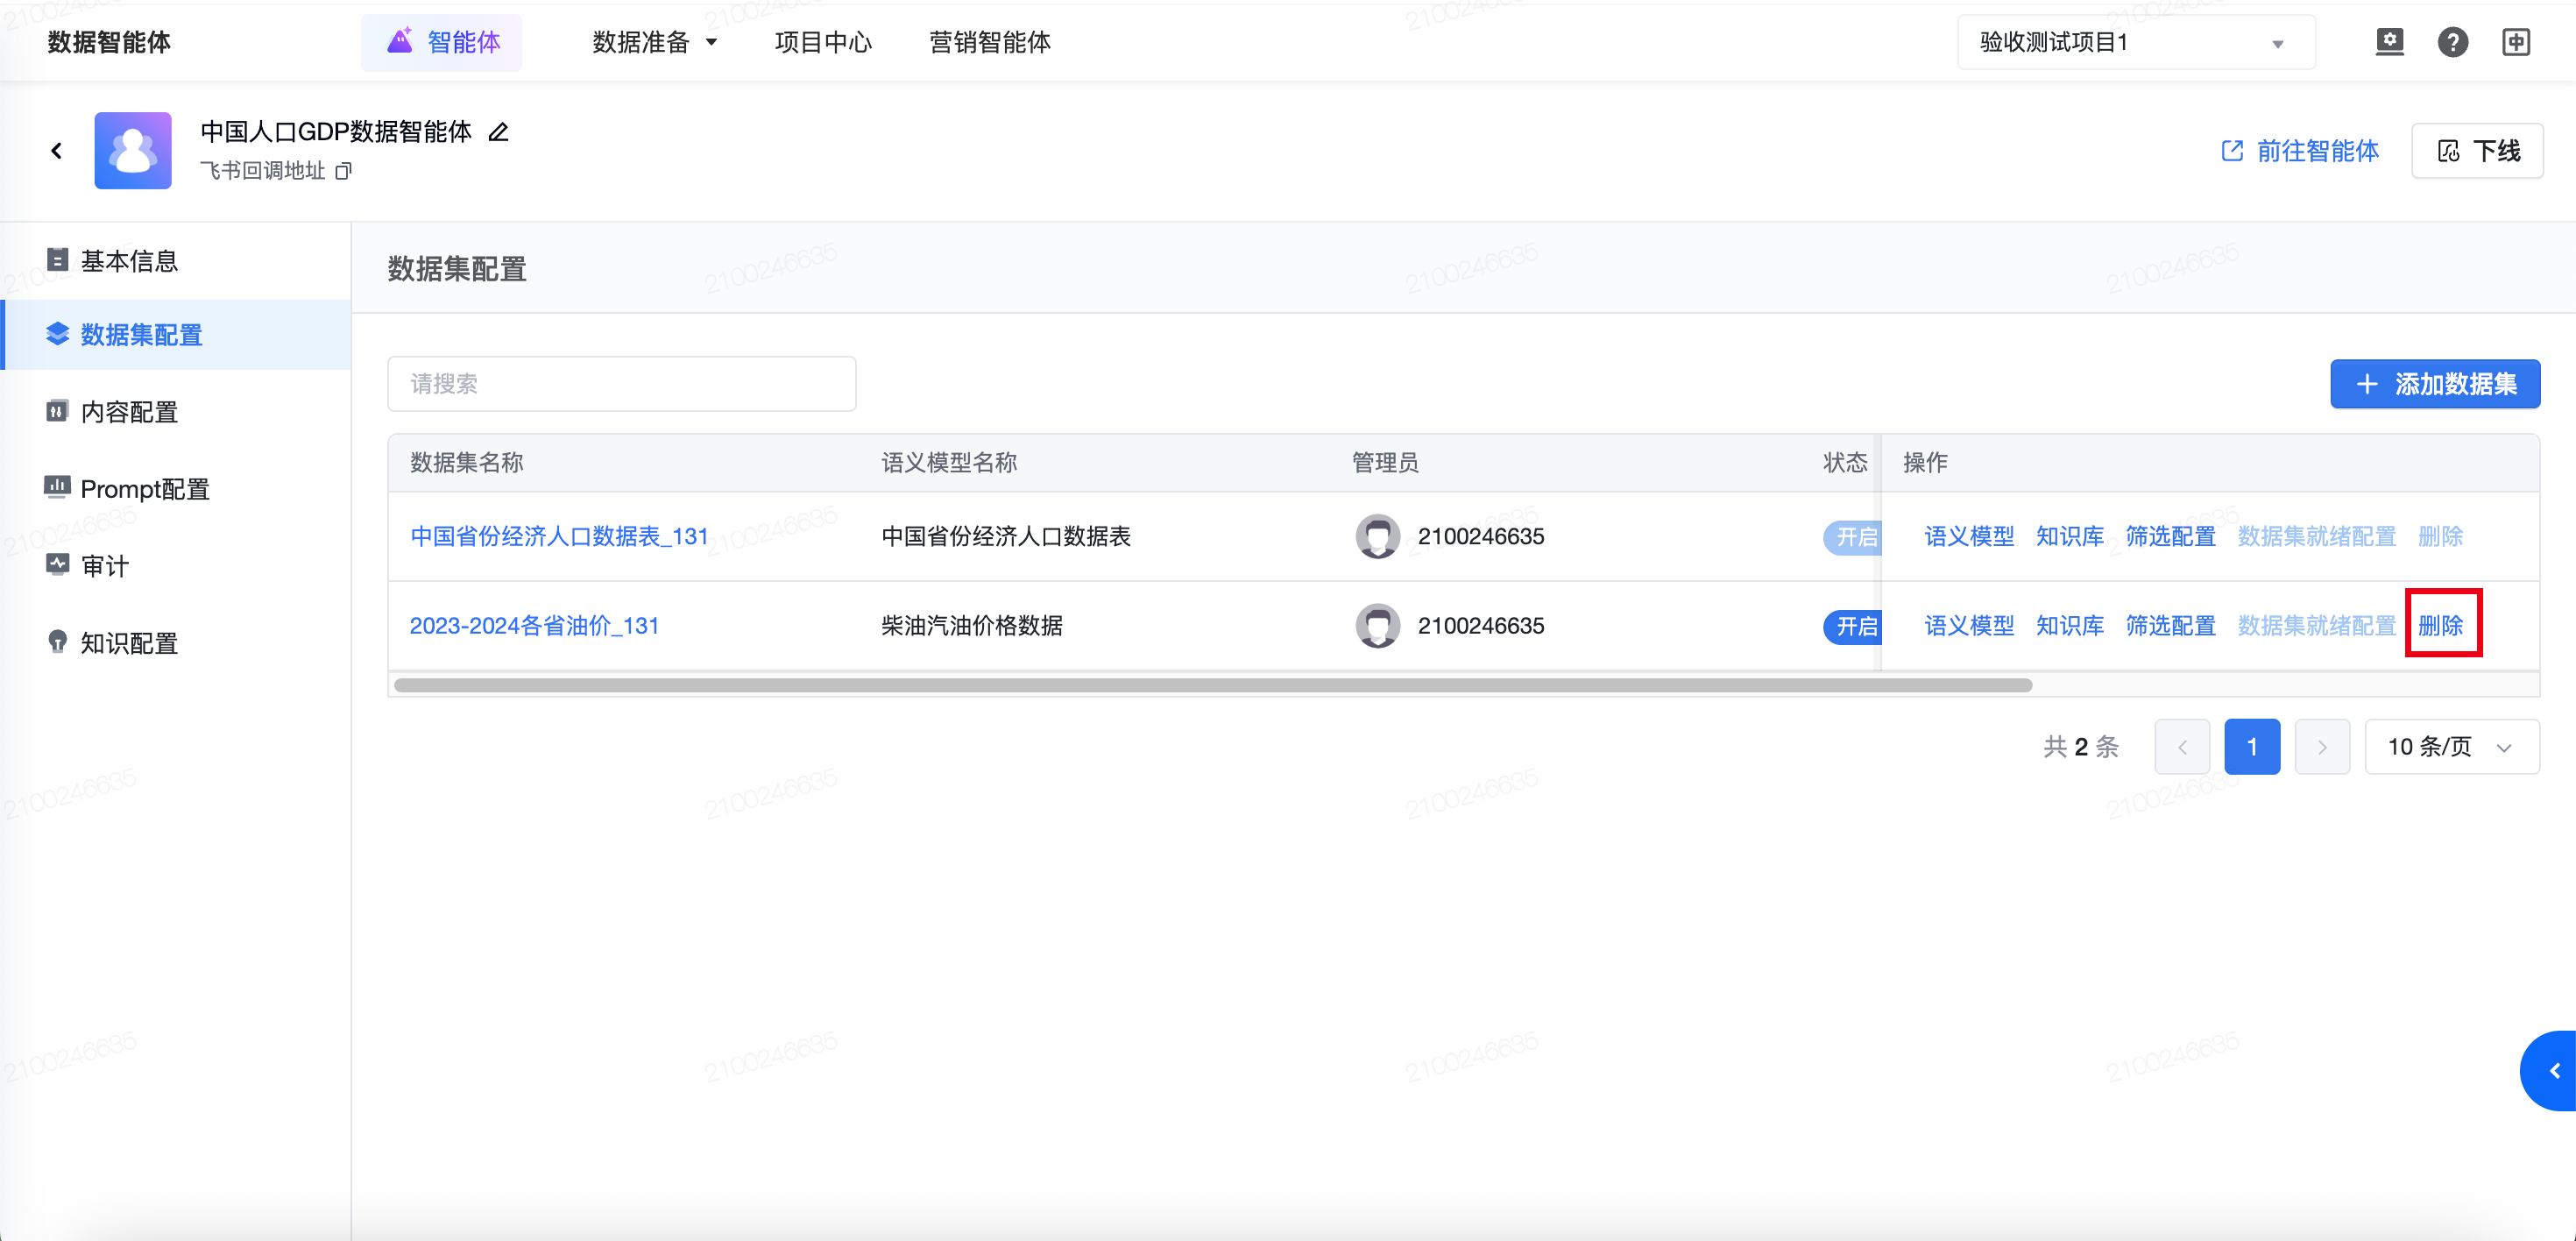This screenshot has height=1241, width=2576.
Task: Click the Prompt配置 chart icon
Action: 58,487
